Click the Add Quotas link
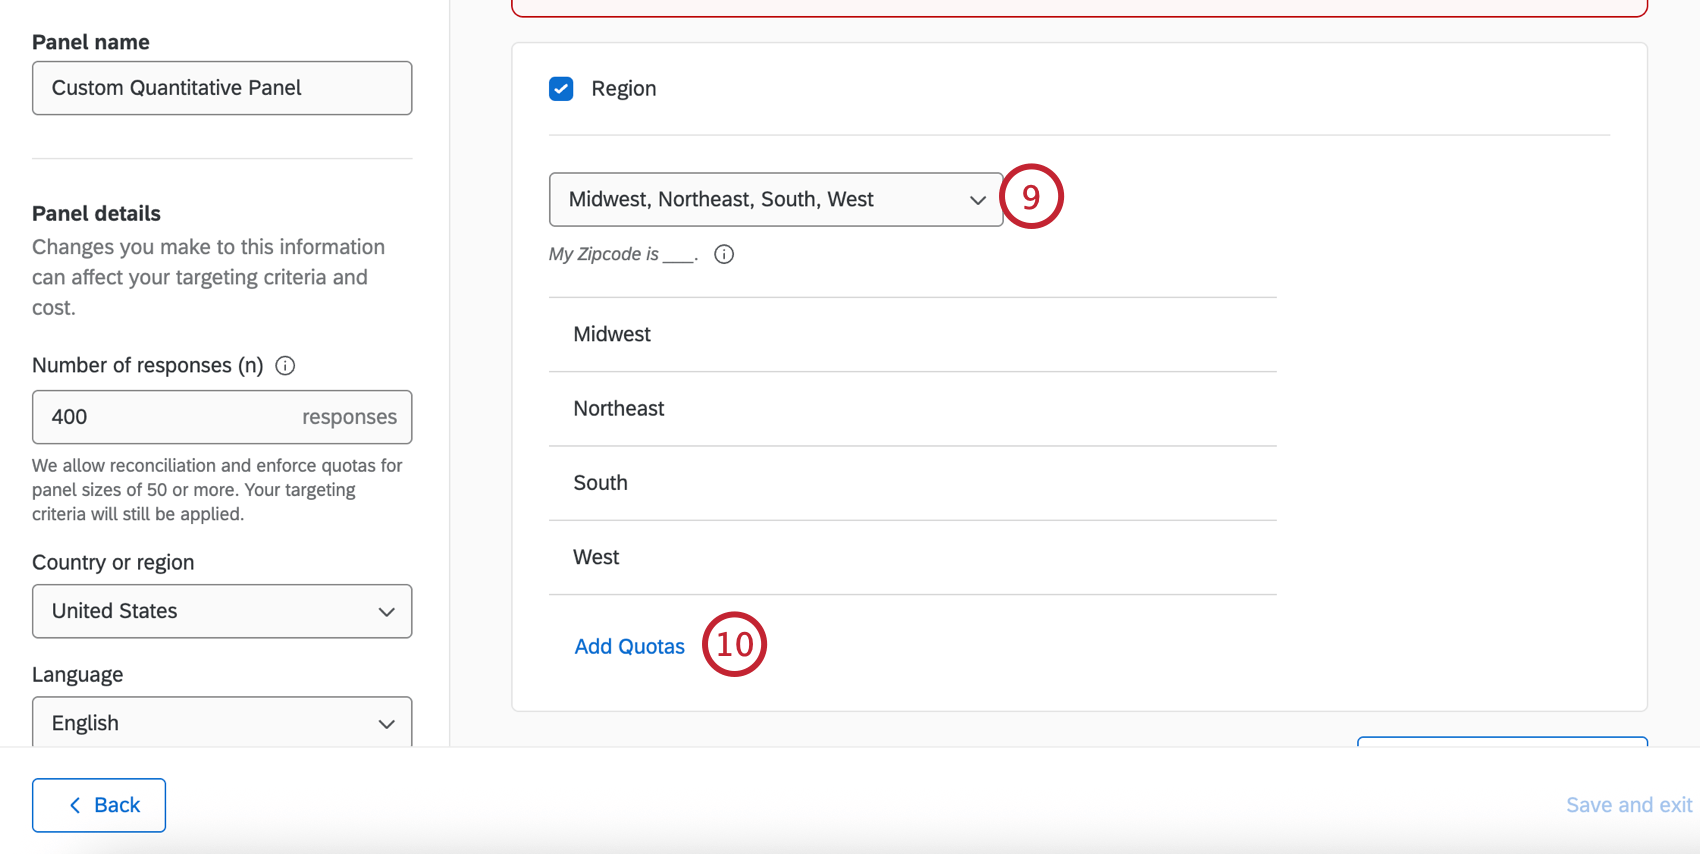This screenshot has height=854, width=1700. tap(630, 647)
